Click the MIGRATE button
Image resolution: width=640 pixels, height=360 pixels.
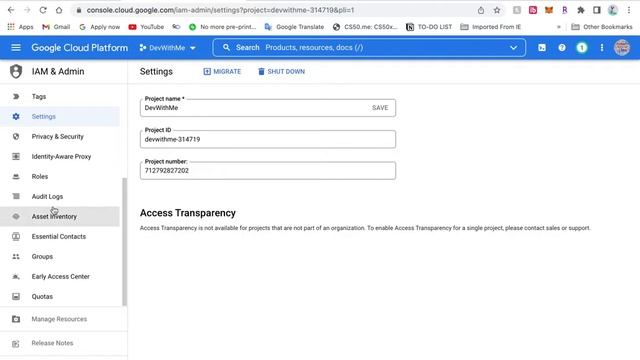(x=222, y=71)
